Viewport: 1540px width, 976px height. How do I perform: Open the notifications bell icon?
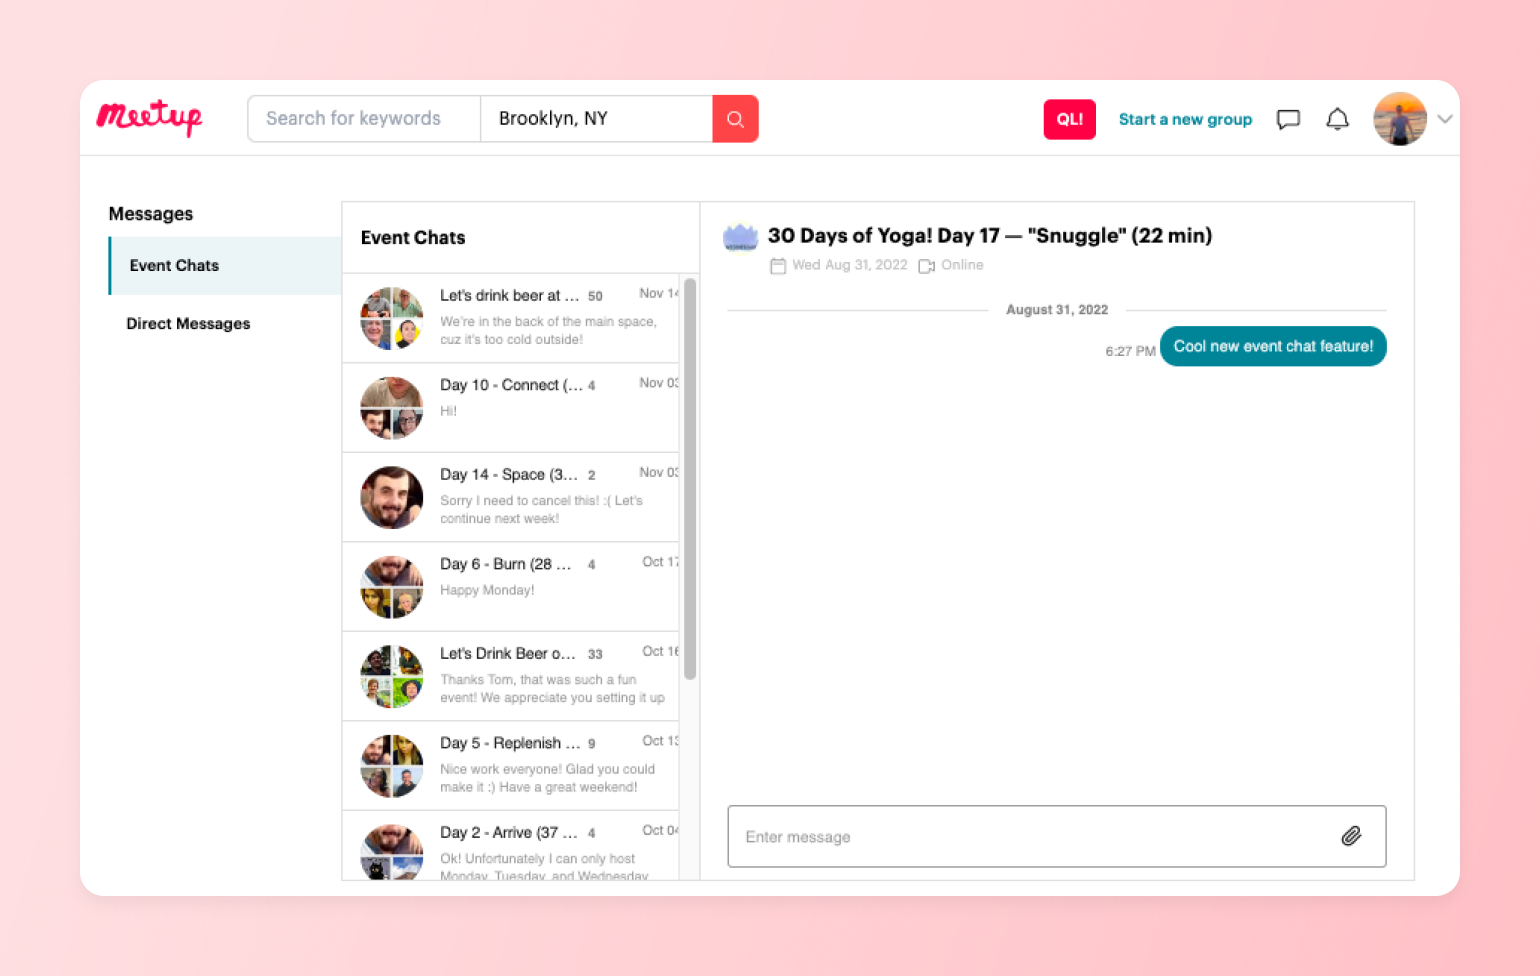pos(1337,119)
